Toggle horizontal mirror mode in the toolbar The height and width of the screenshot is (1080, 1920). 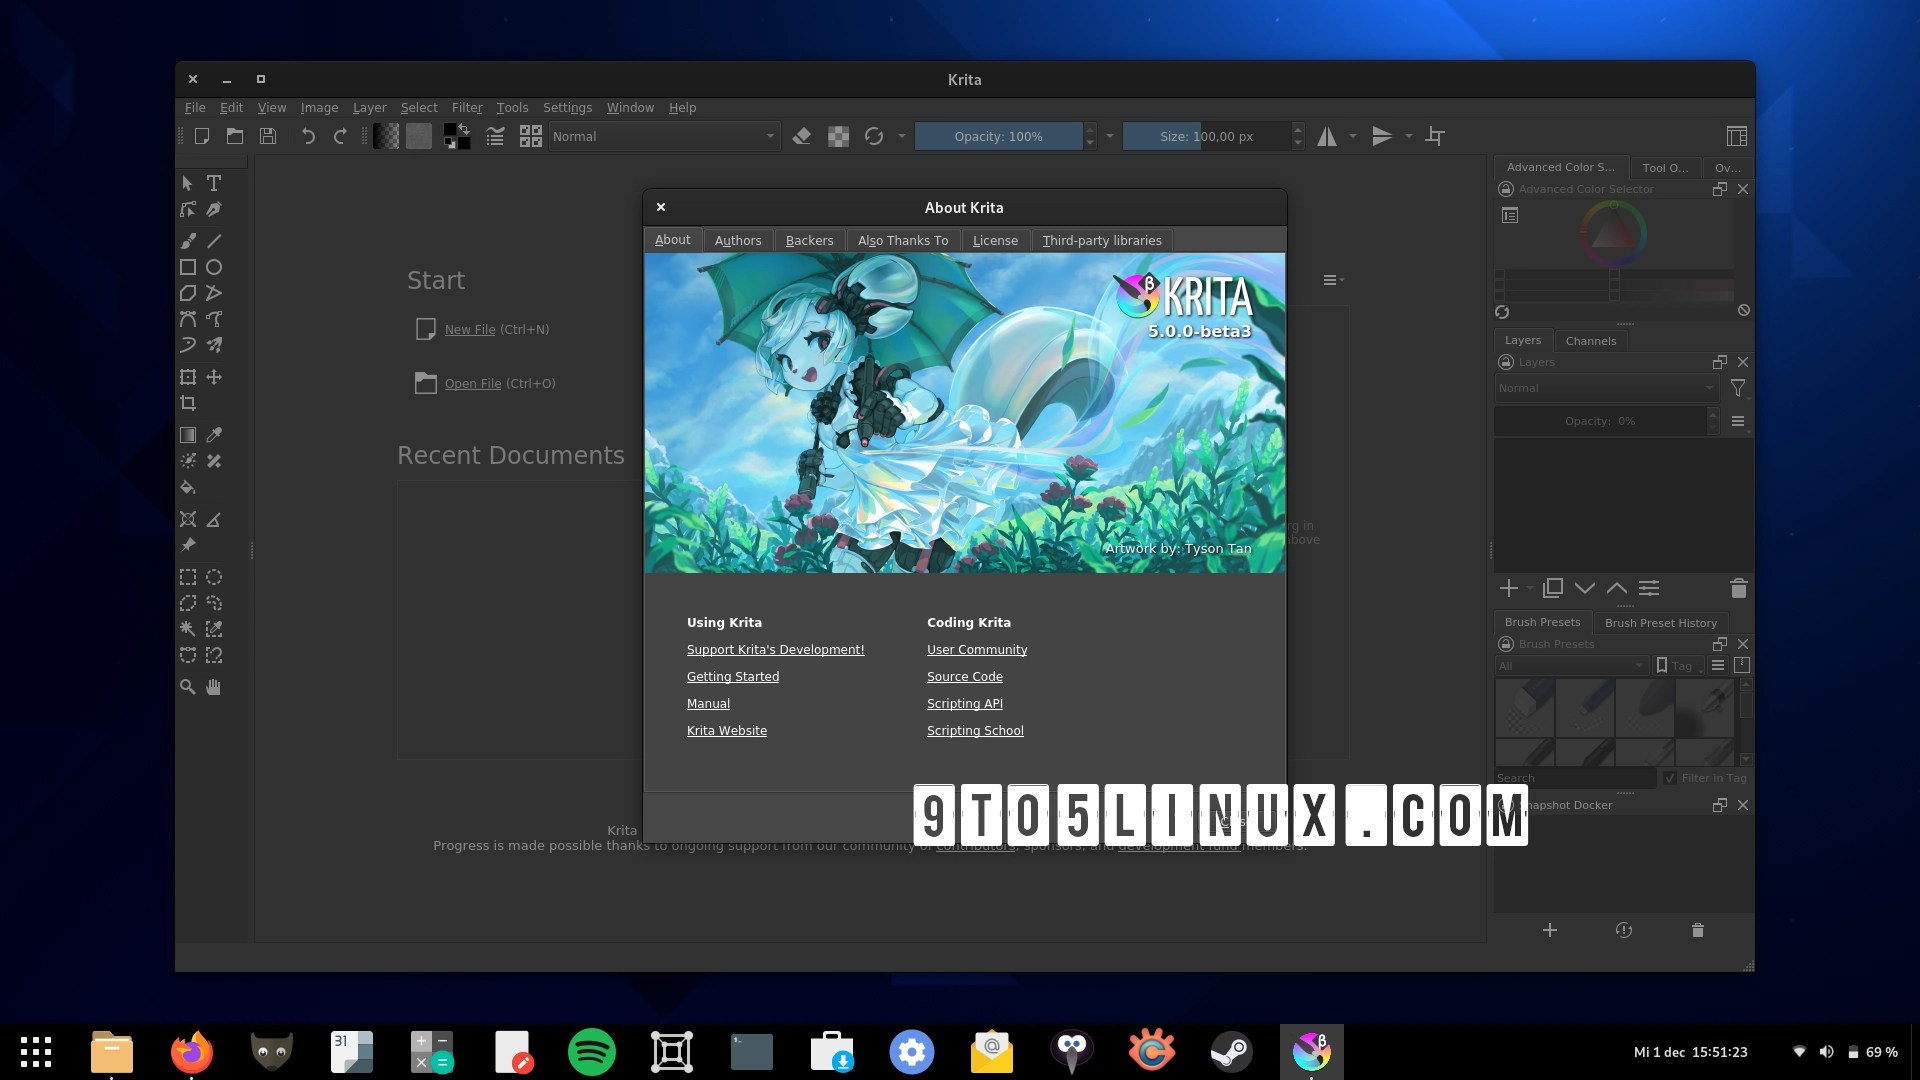(1326, 136)
